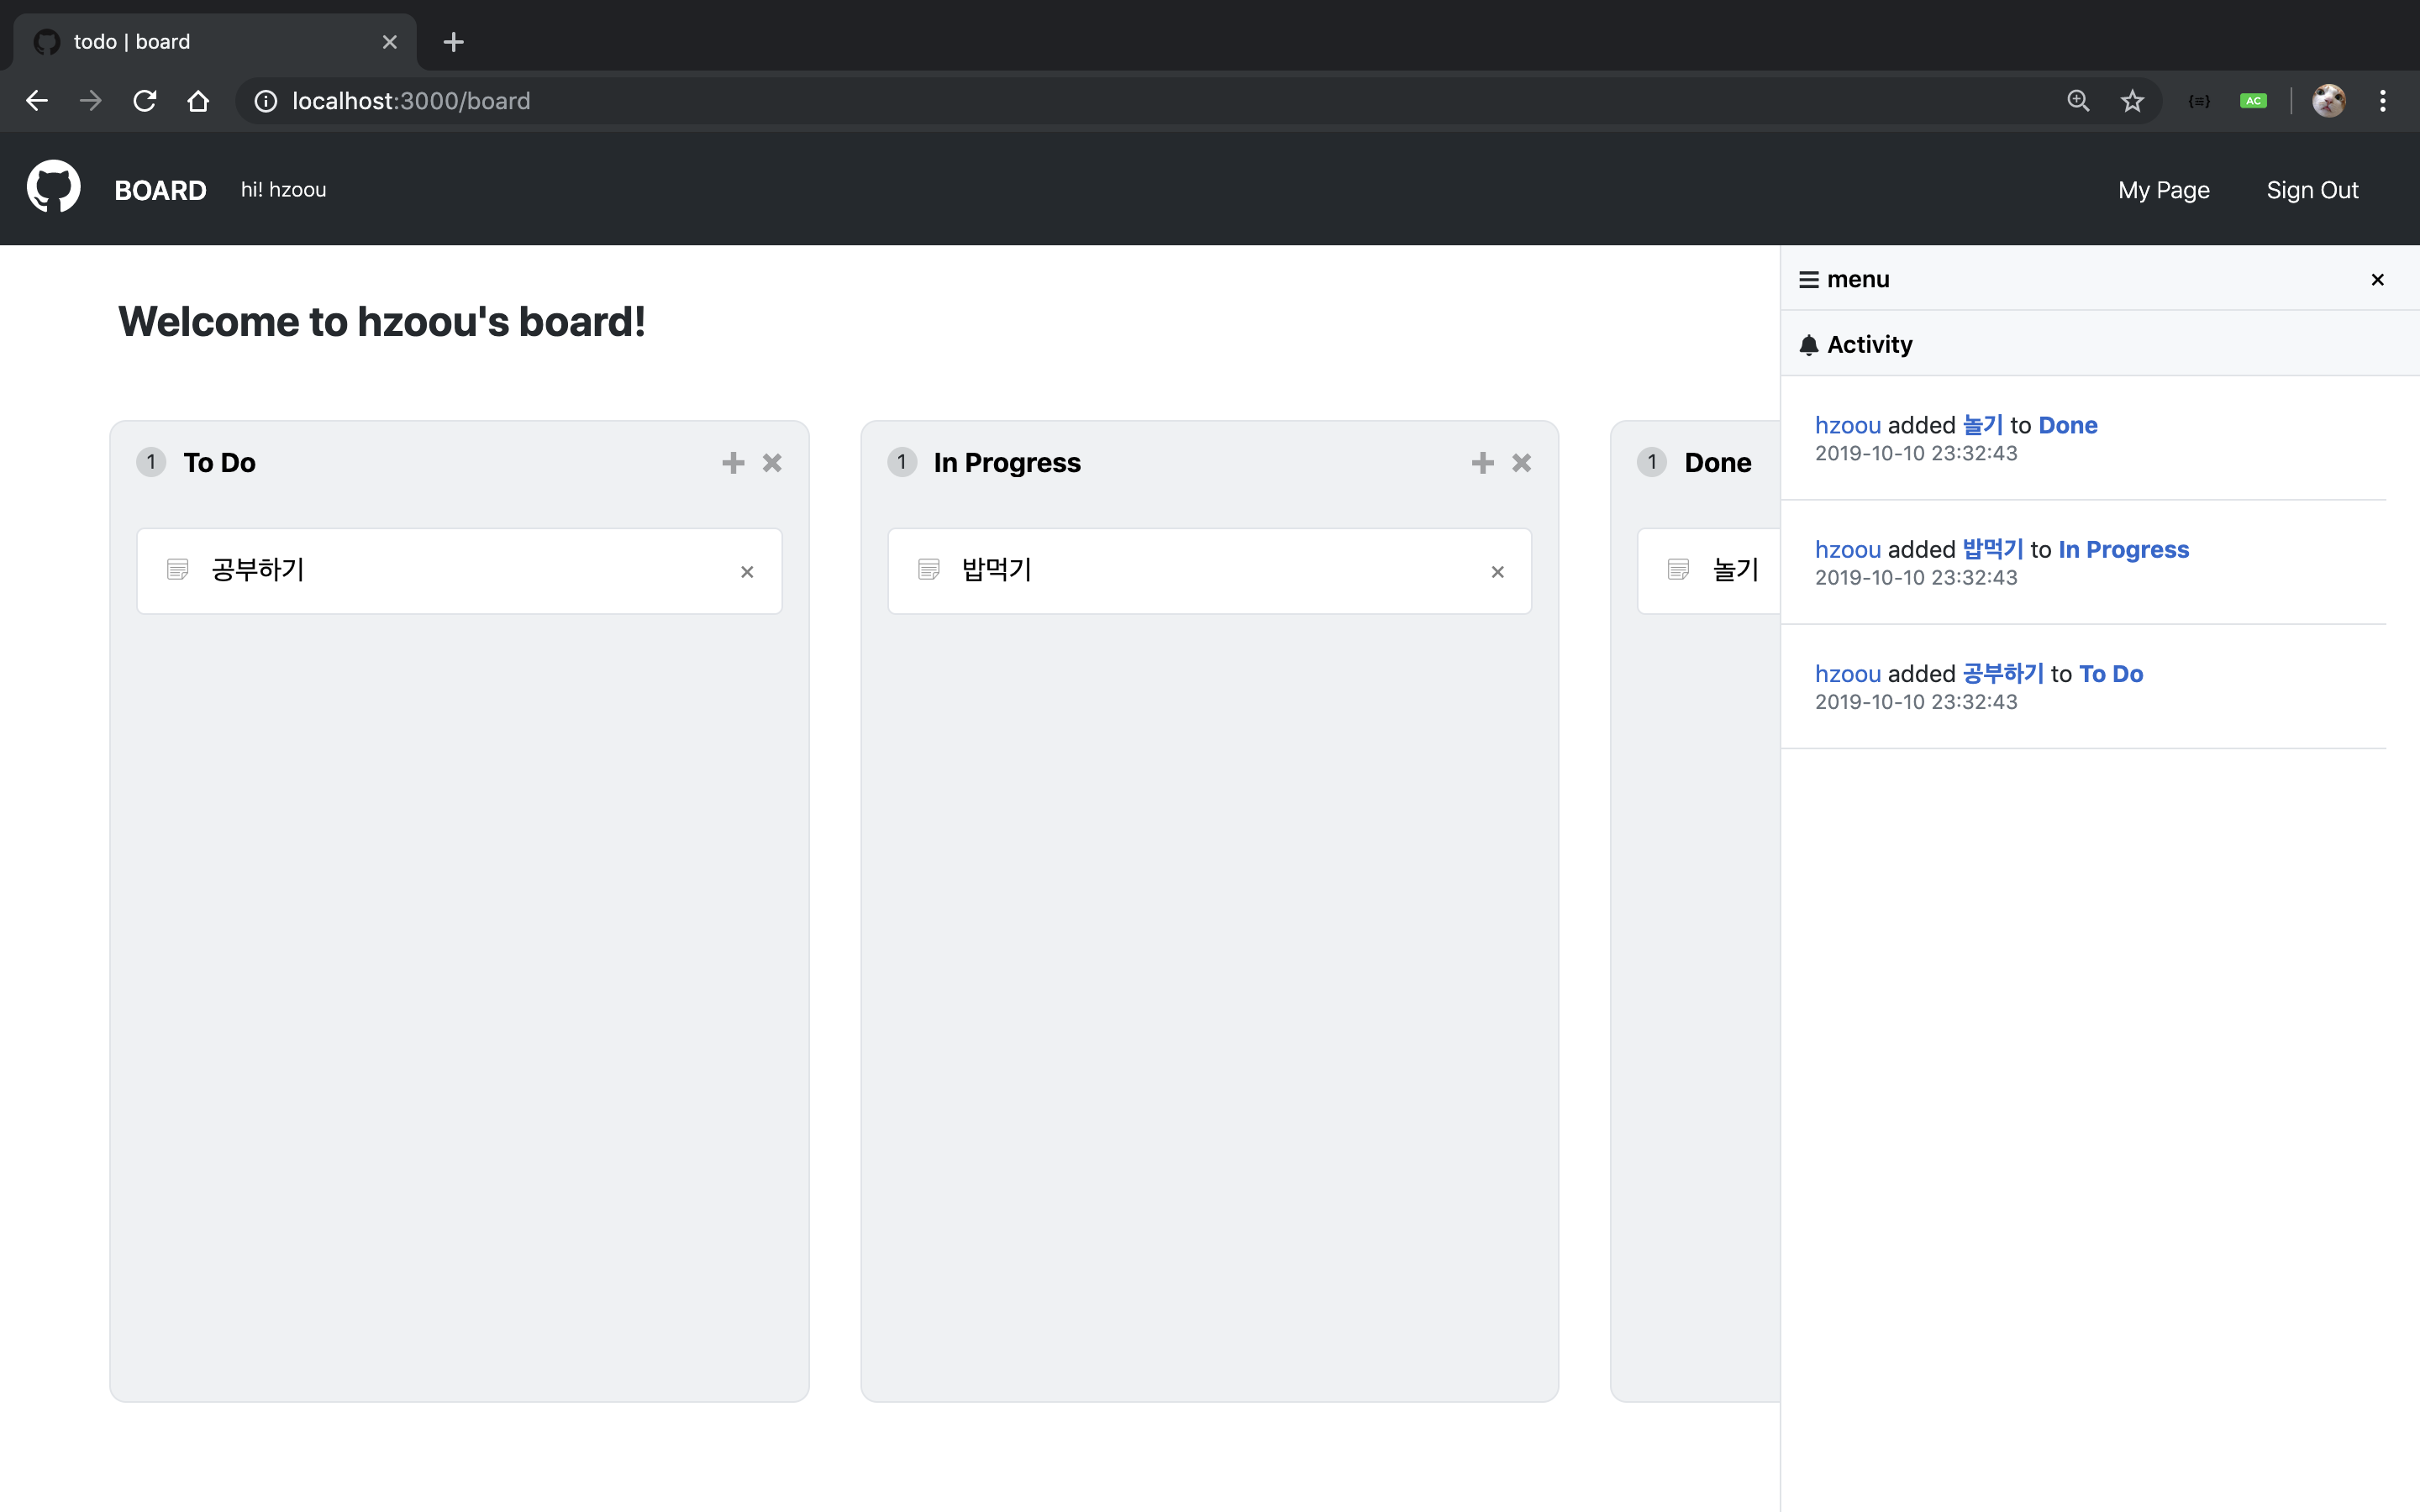Add a card to In Progress column
This screenshot has width=2420, height=1512.
[1482, 463]
